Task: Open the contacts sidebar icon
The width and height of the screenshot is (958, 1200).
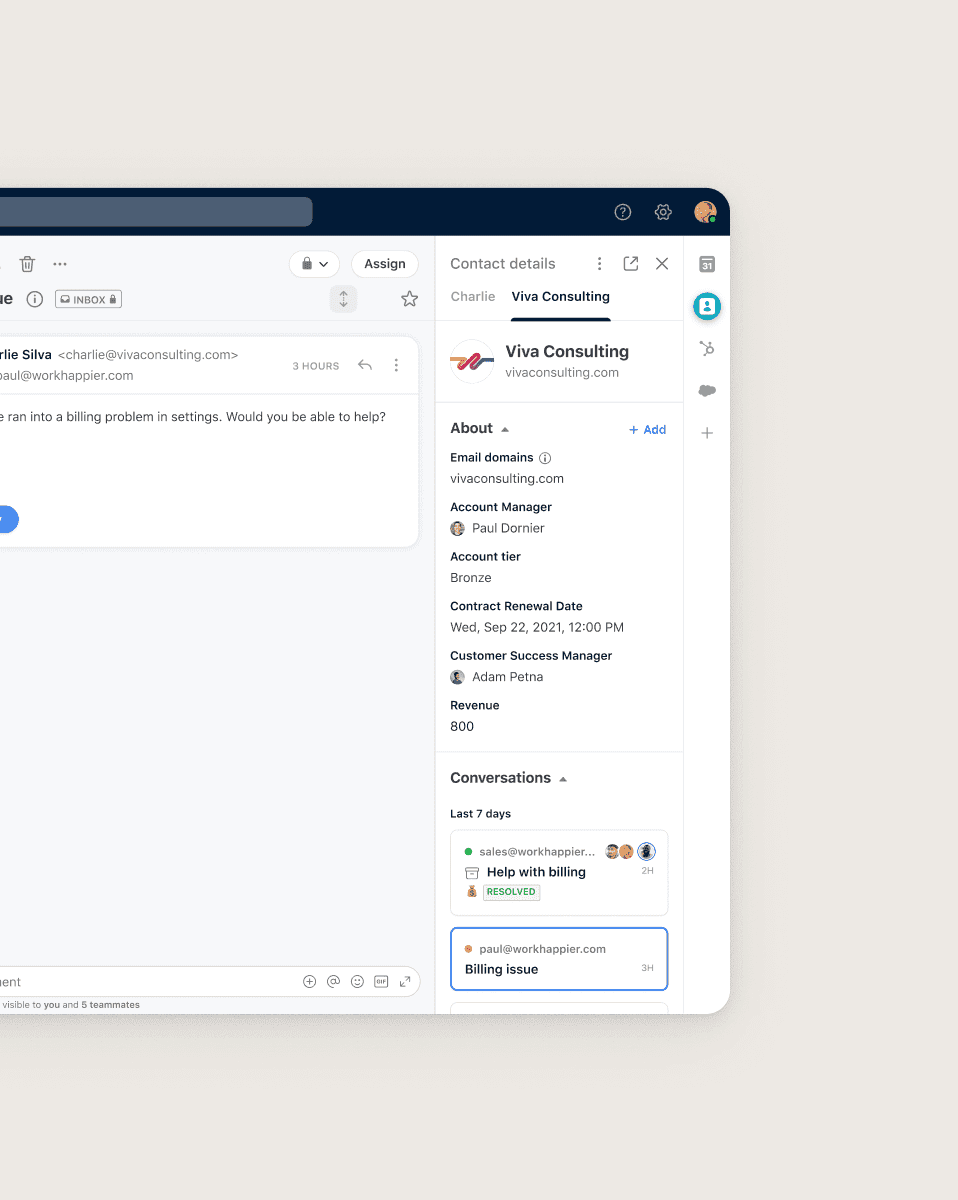Action: point(707,307)
